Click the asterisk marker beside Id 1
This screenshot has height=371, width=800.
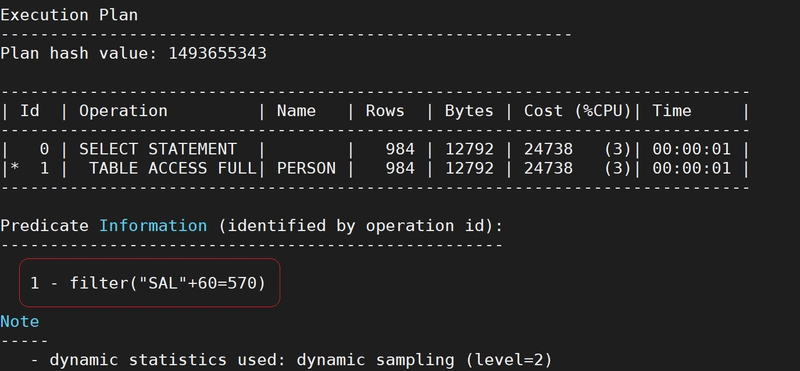pyautogui.click(x=14, y=167)
